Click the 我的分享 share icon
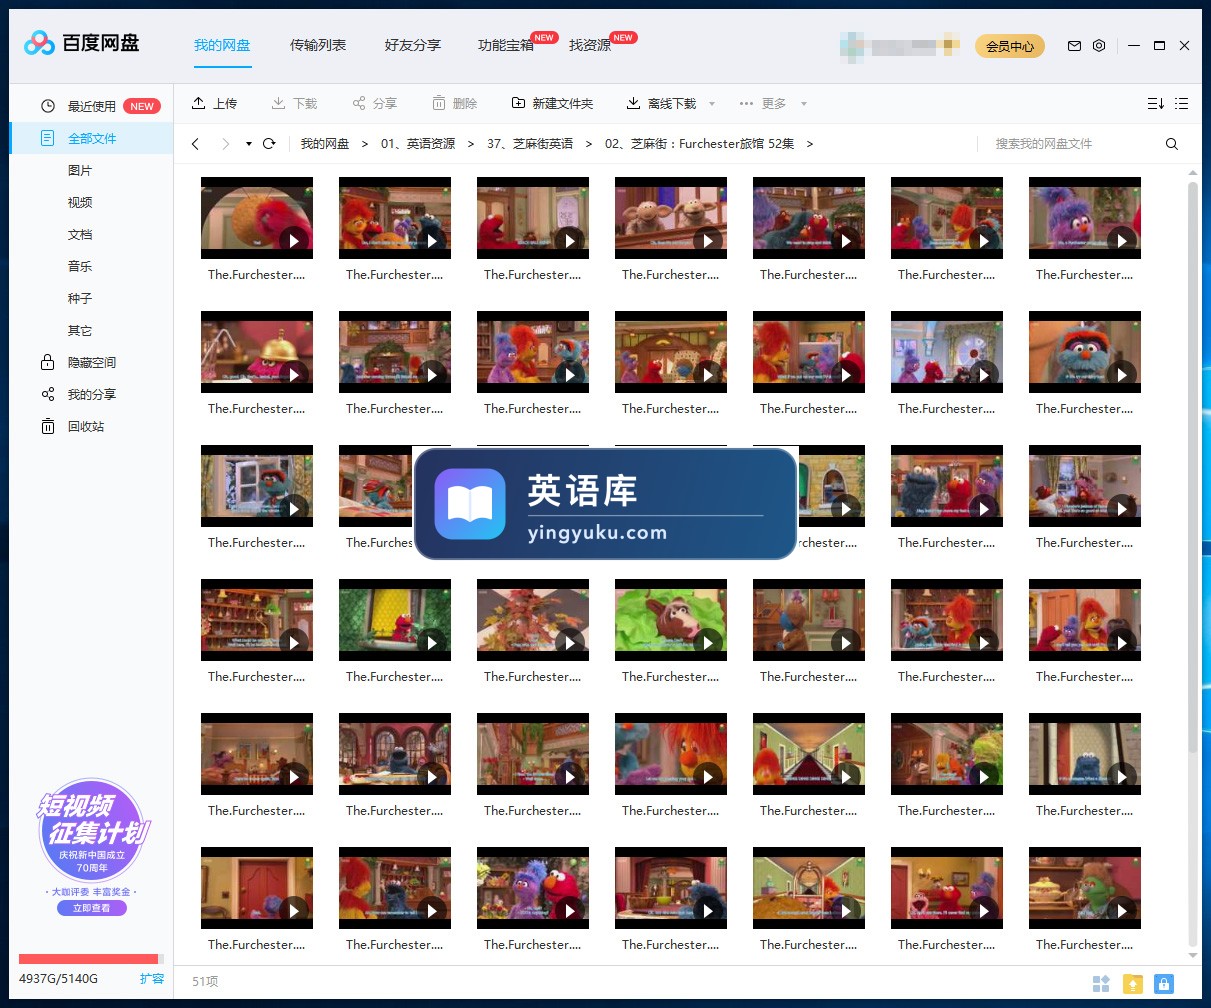Viewport: 1211px width, 1008px height. coord(47,394)
